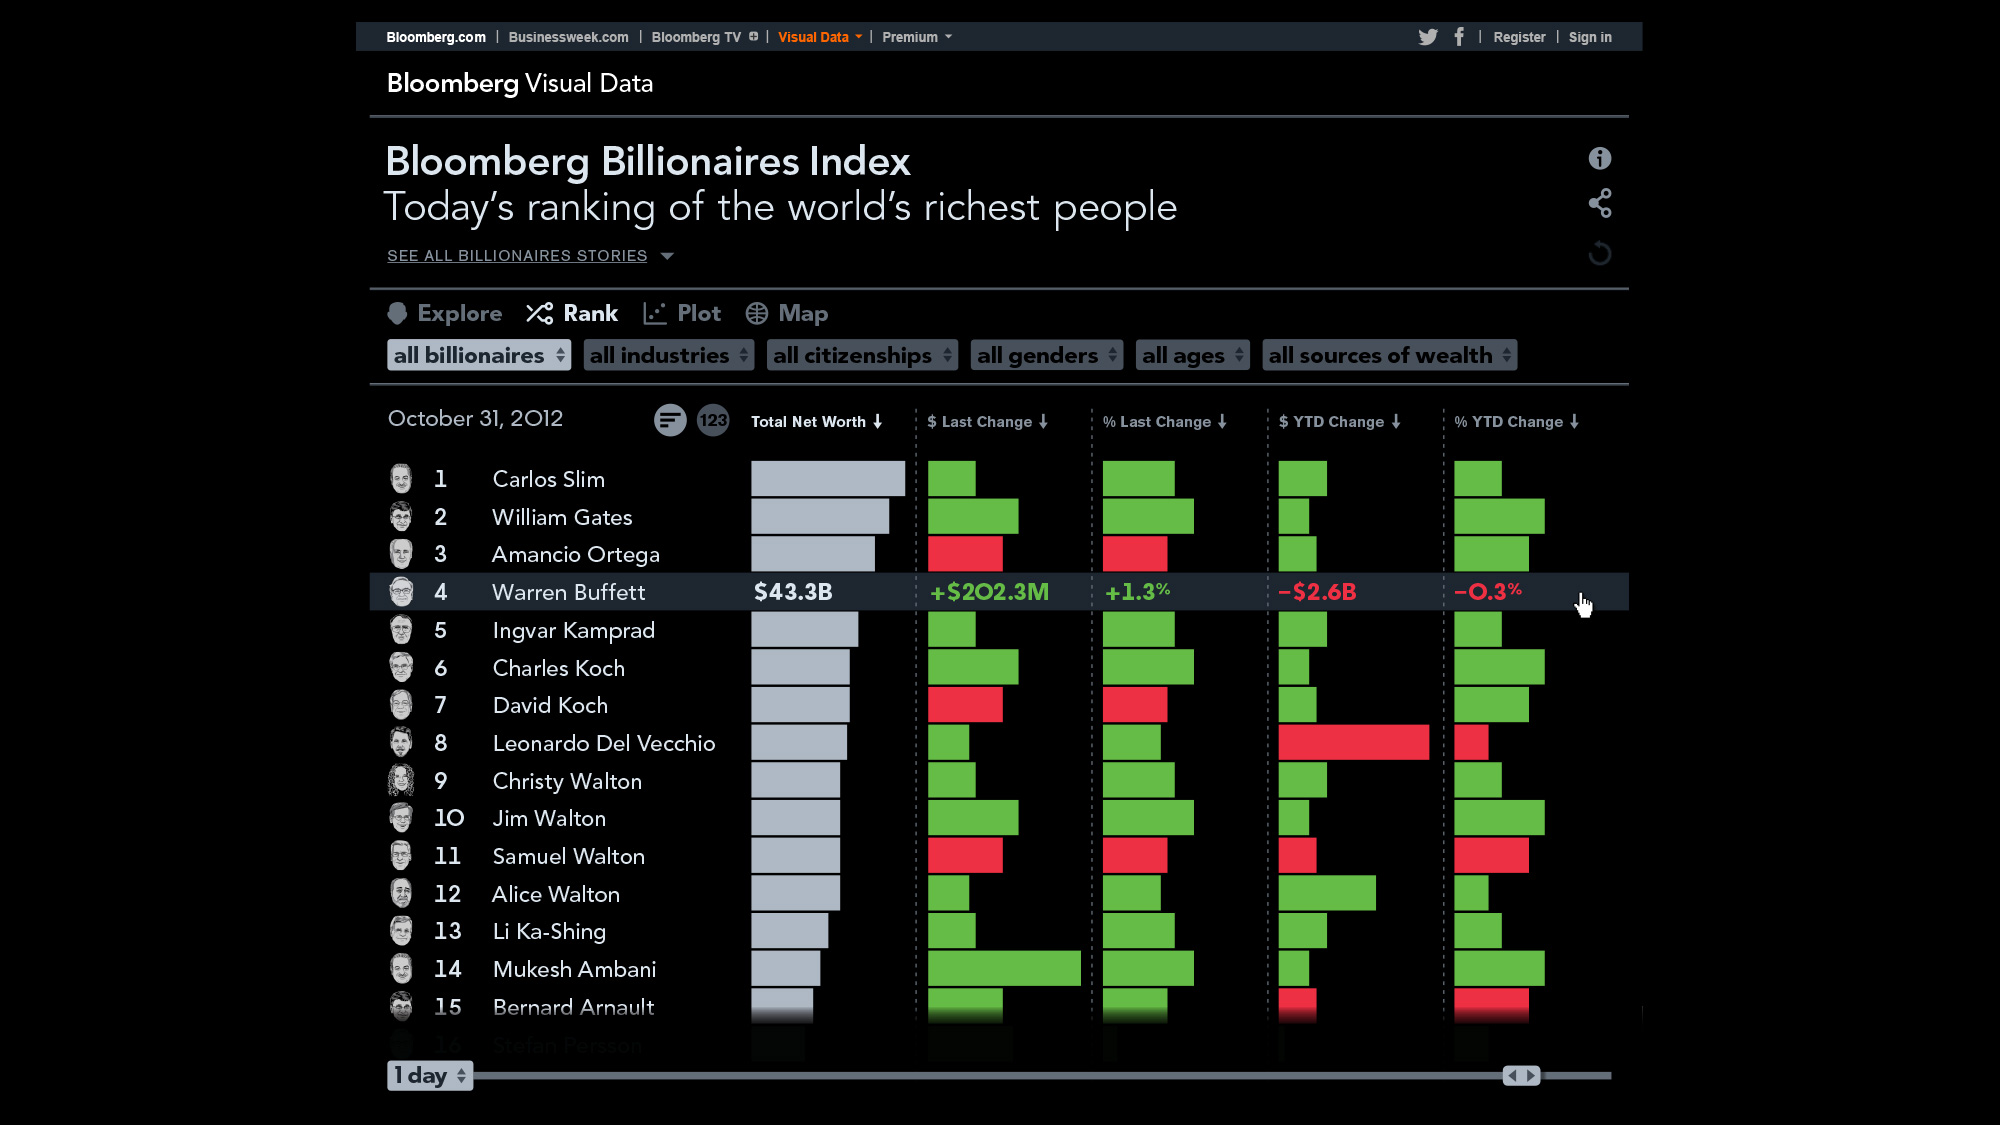Image resolution: width=2000 pixels, height=1125 pixels.
Task: Expand the Visual Data menu
Action: (x=819, y=37)
